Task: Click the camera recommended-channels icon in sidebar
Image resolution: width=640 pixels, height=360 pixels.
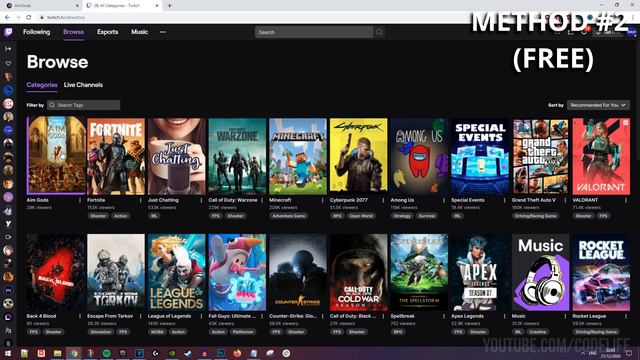Action: (8, 237)
